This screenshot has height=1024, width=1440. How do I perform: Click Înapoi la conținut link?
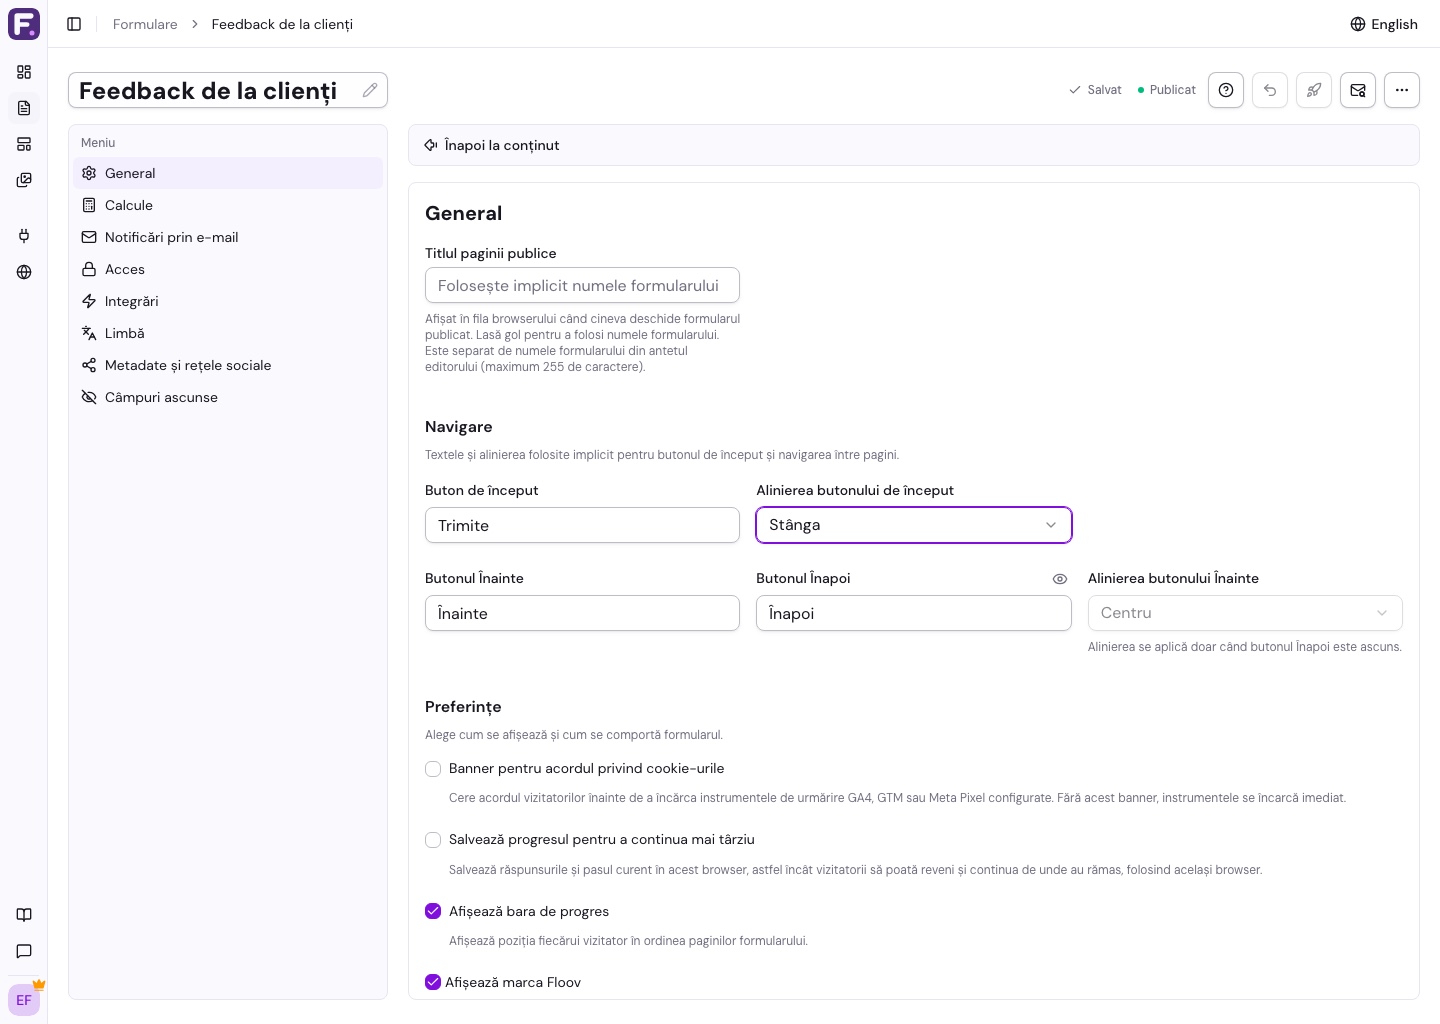pos(491,145)
